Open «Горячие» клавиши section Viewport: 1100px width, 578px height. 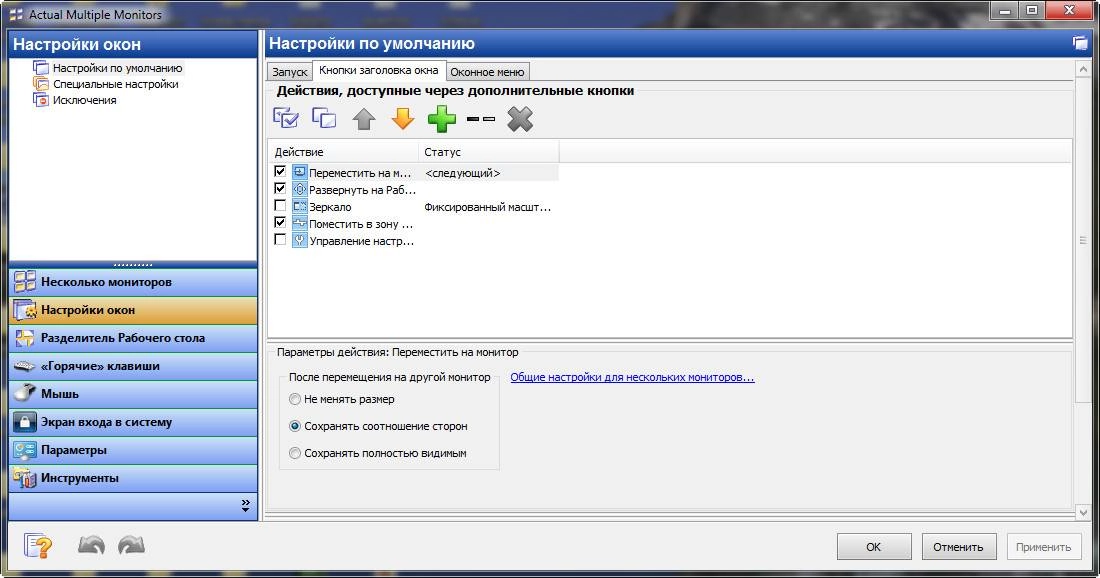(133, 366)
